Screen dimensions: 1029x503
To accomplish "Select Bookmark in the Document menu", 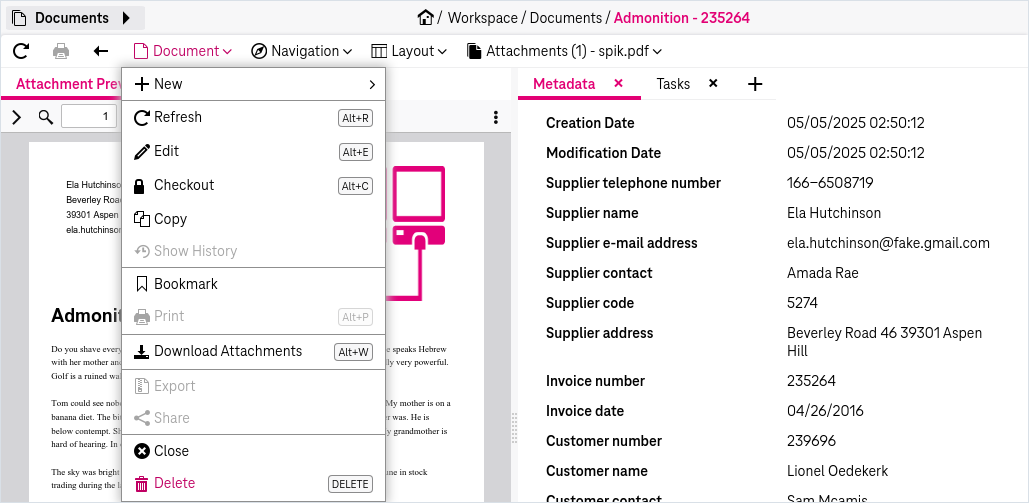I will 253,284.
